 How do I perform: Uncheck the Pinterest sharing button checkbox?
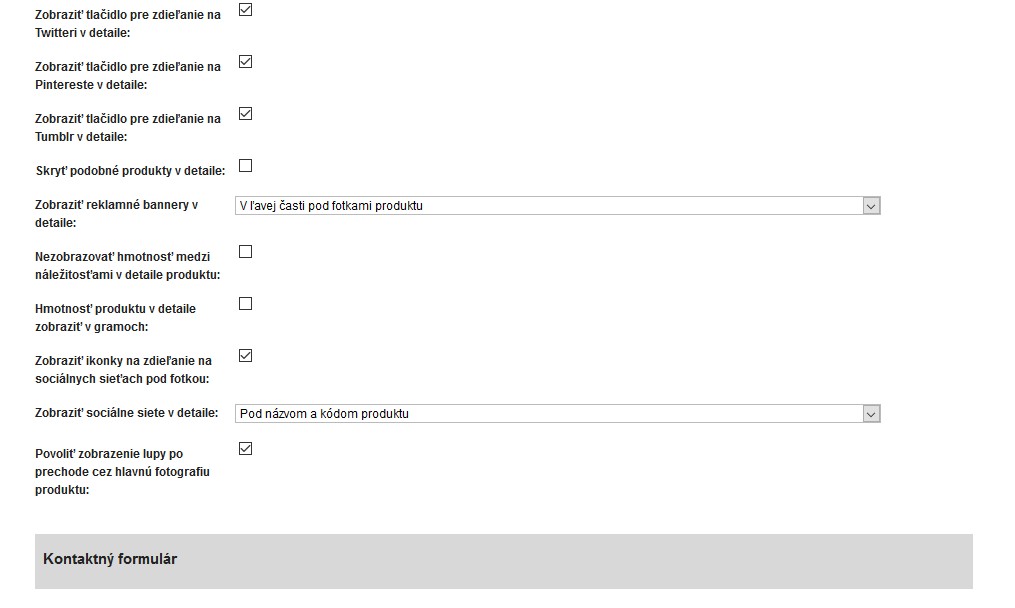(246, 62)
